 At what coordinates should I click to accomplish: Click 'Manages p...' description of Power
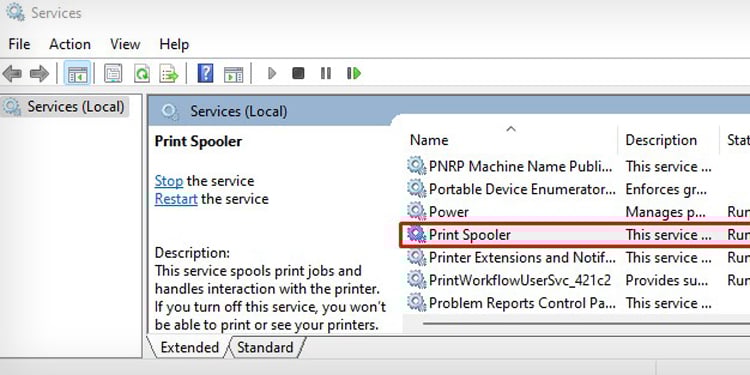665,212
